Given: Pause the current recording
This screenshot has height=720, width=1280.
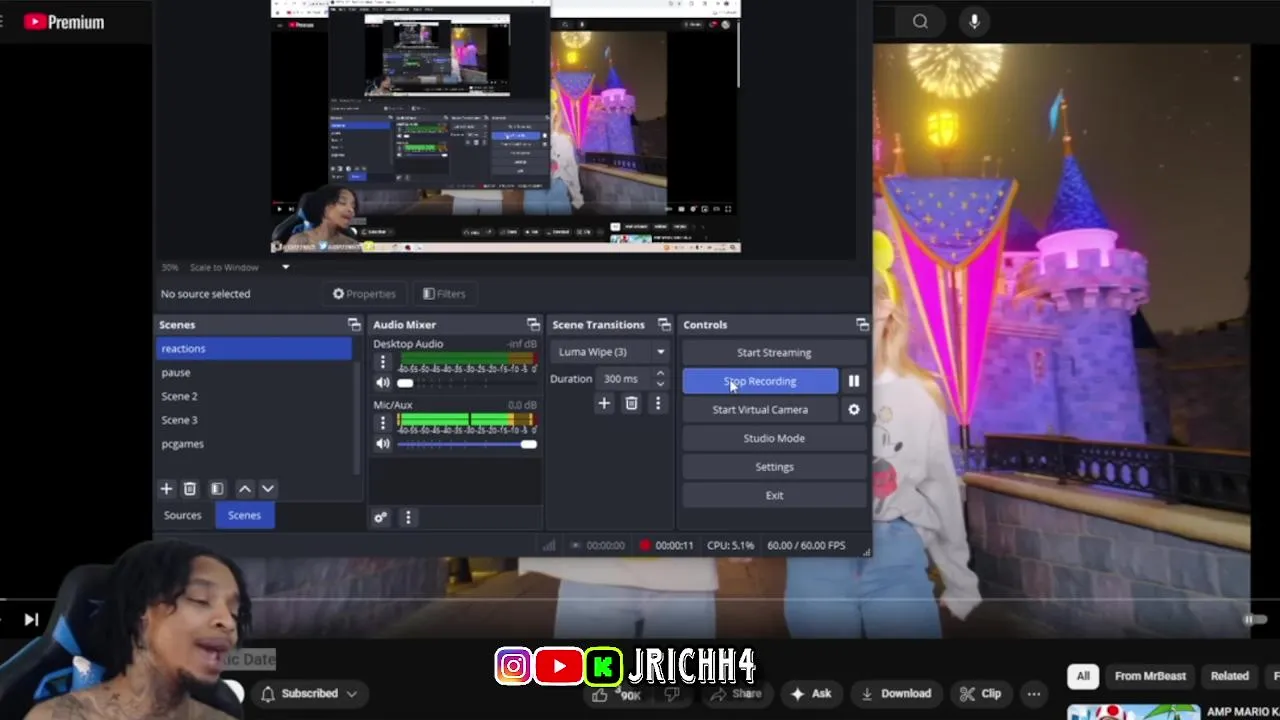Looking at the screenshot, I should pyautogui.click(x=854, y=381).
